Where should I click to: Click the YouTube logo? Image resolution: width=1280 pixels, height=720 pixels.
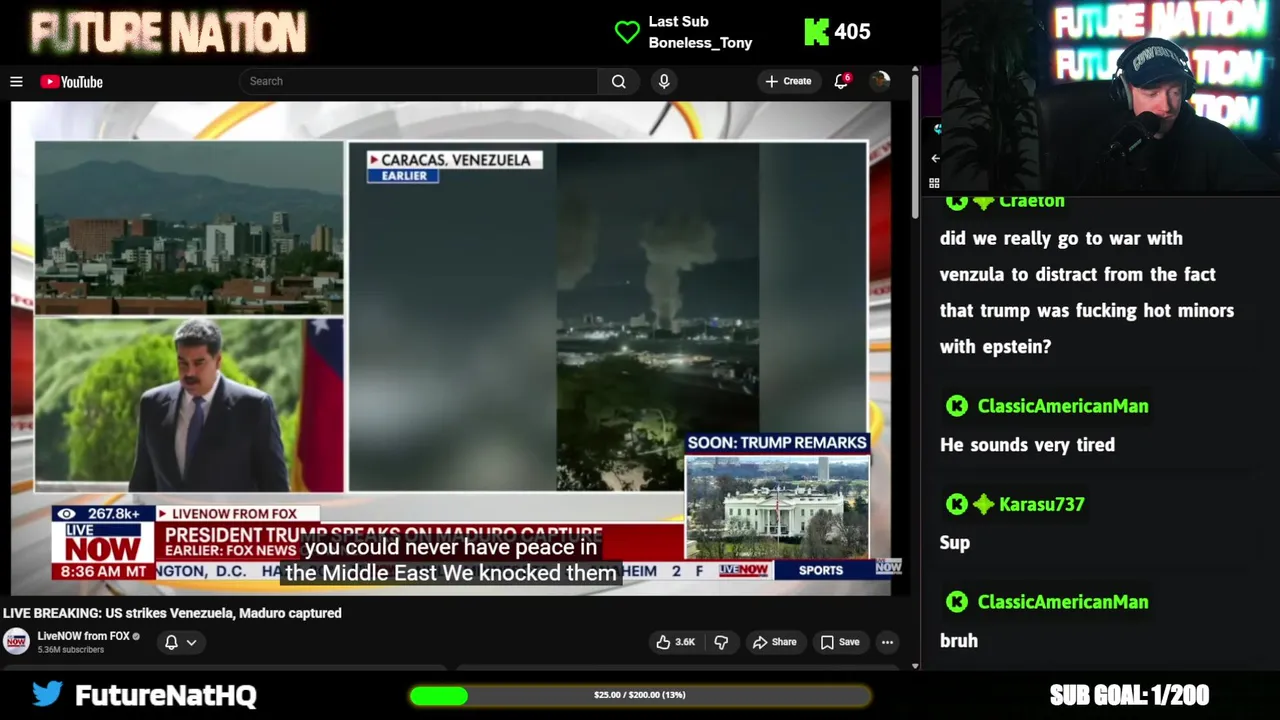pos(72,82)
